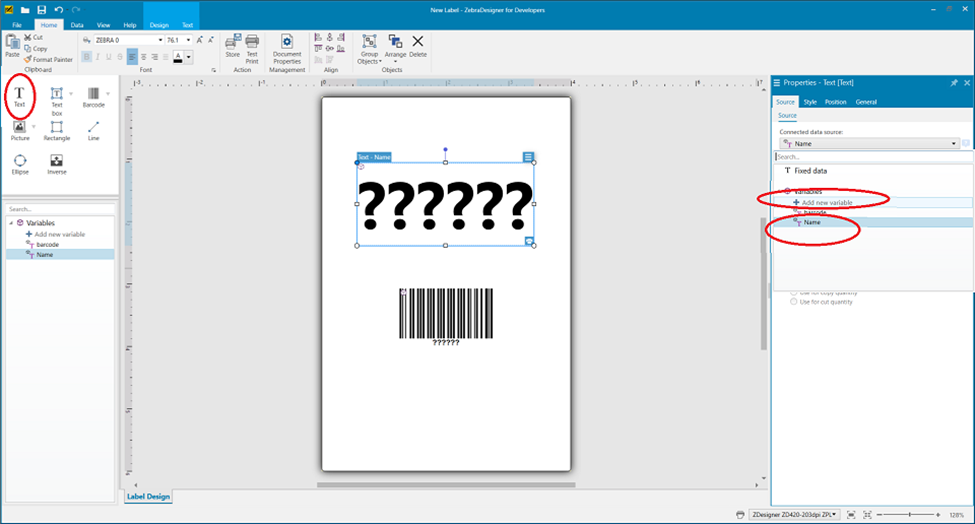Decrease font size with the shrink icon
The image size is (975, 524).
(211, 40)
